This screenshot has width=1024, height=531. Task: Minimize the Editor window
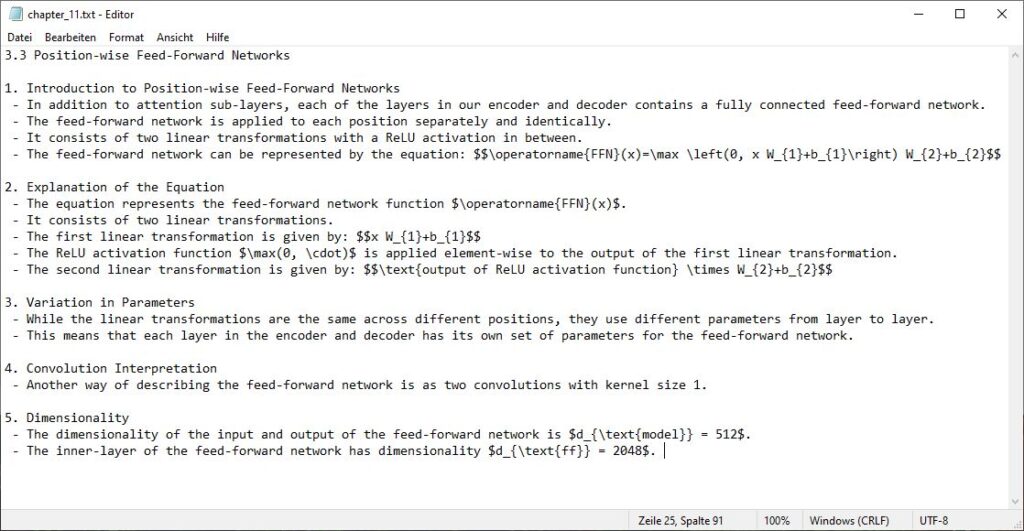919,14
